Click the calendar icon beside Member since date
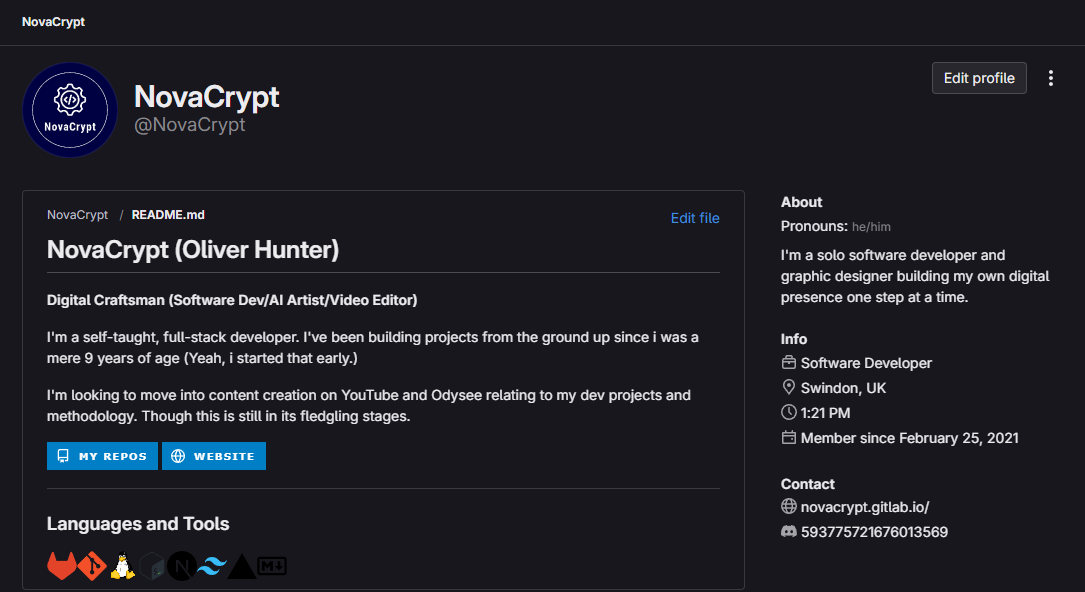Image resolution: width=1085 pixels, height=592 pixels. point(788,437)
